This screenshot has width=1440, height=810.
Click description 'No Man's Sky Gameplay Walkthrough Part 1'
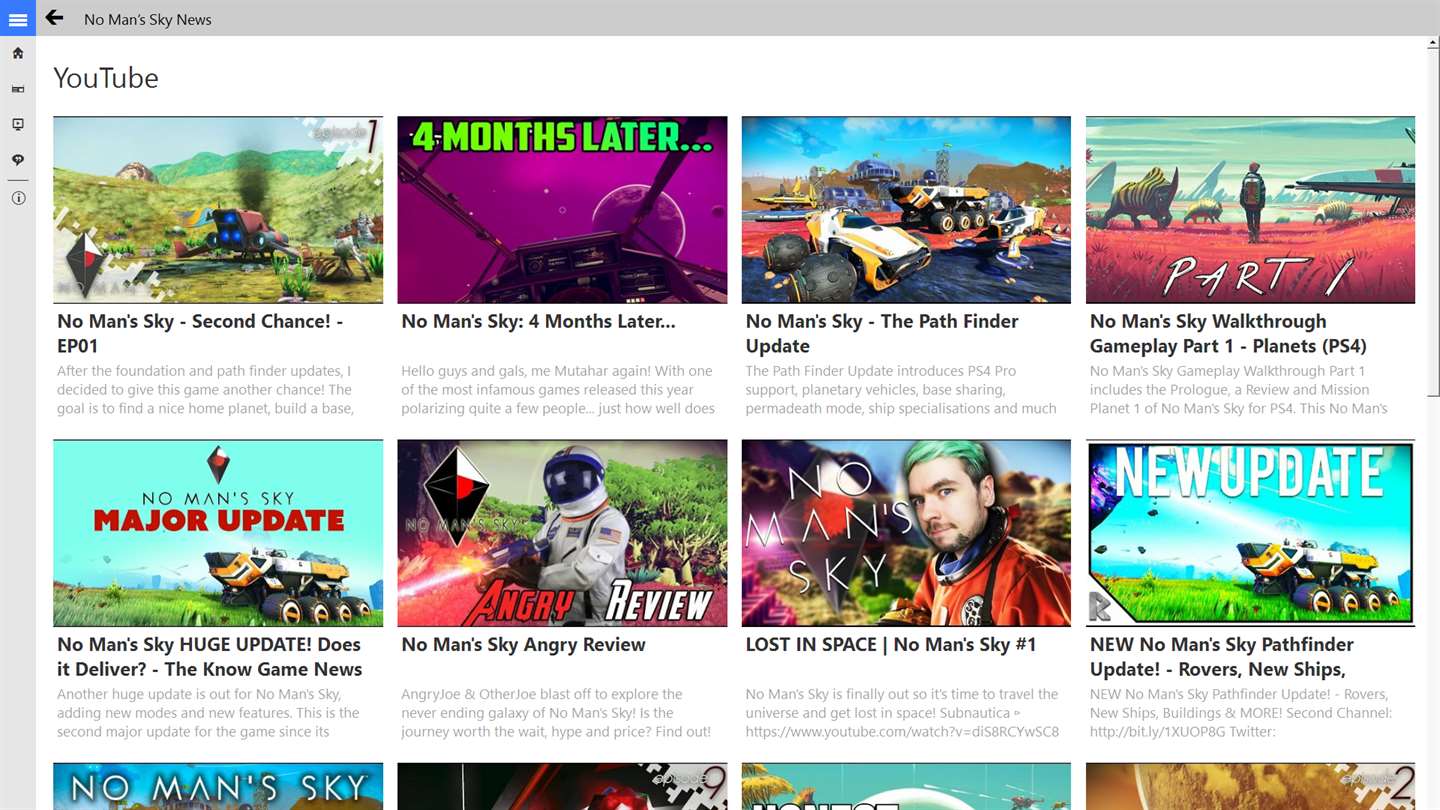click(x=1239, y=390)
